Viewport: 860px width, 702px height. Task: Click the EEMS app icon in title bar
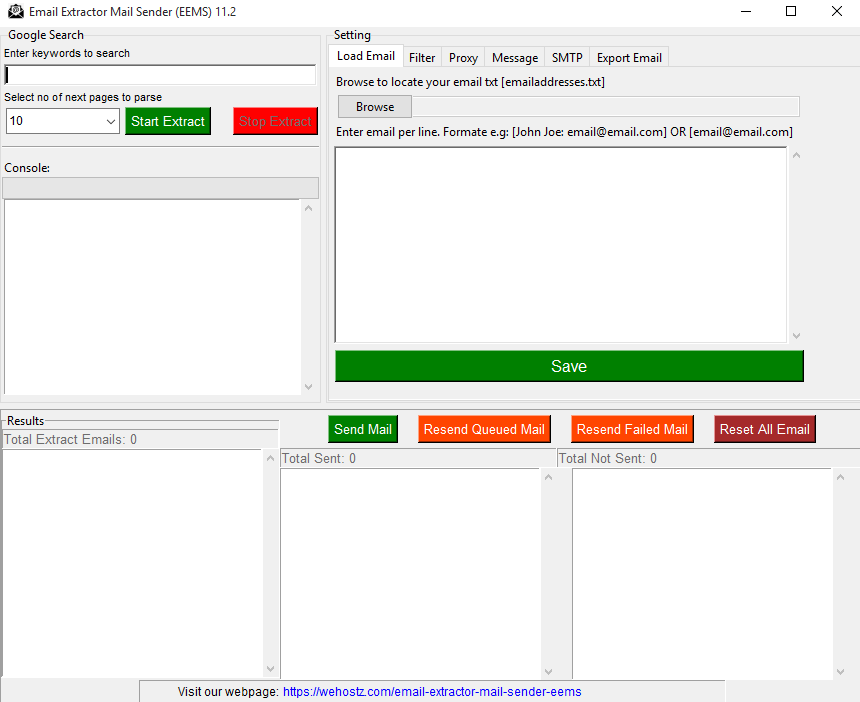(x=15, y=12)
